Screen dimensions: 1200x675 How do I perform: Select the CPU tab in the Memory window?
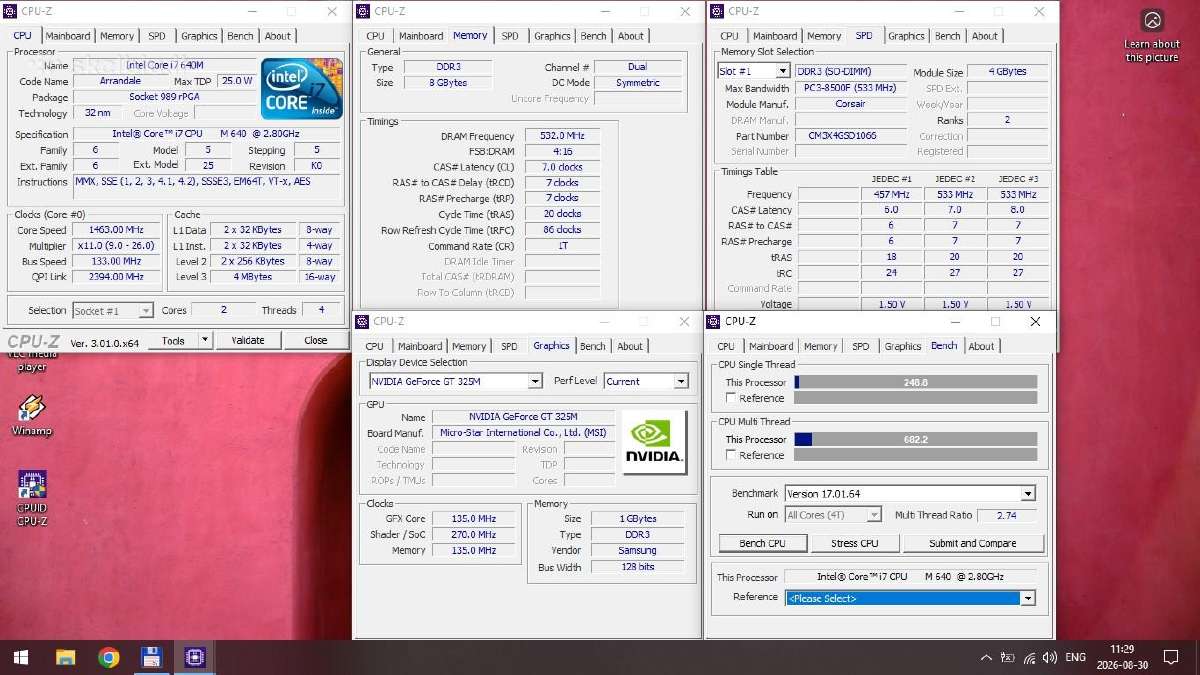(x=375, y=36)
